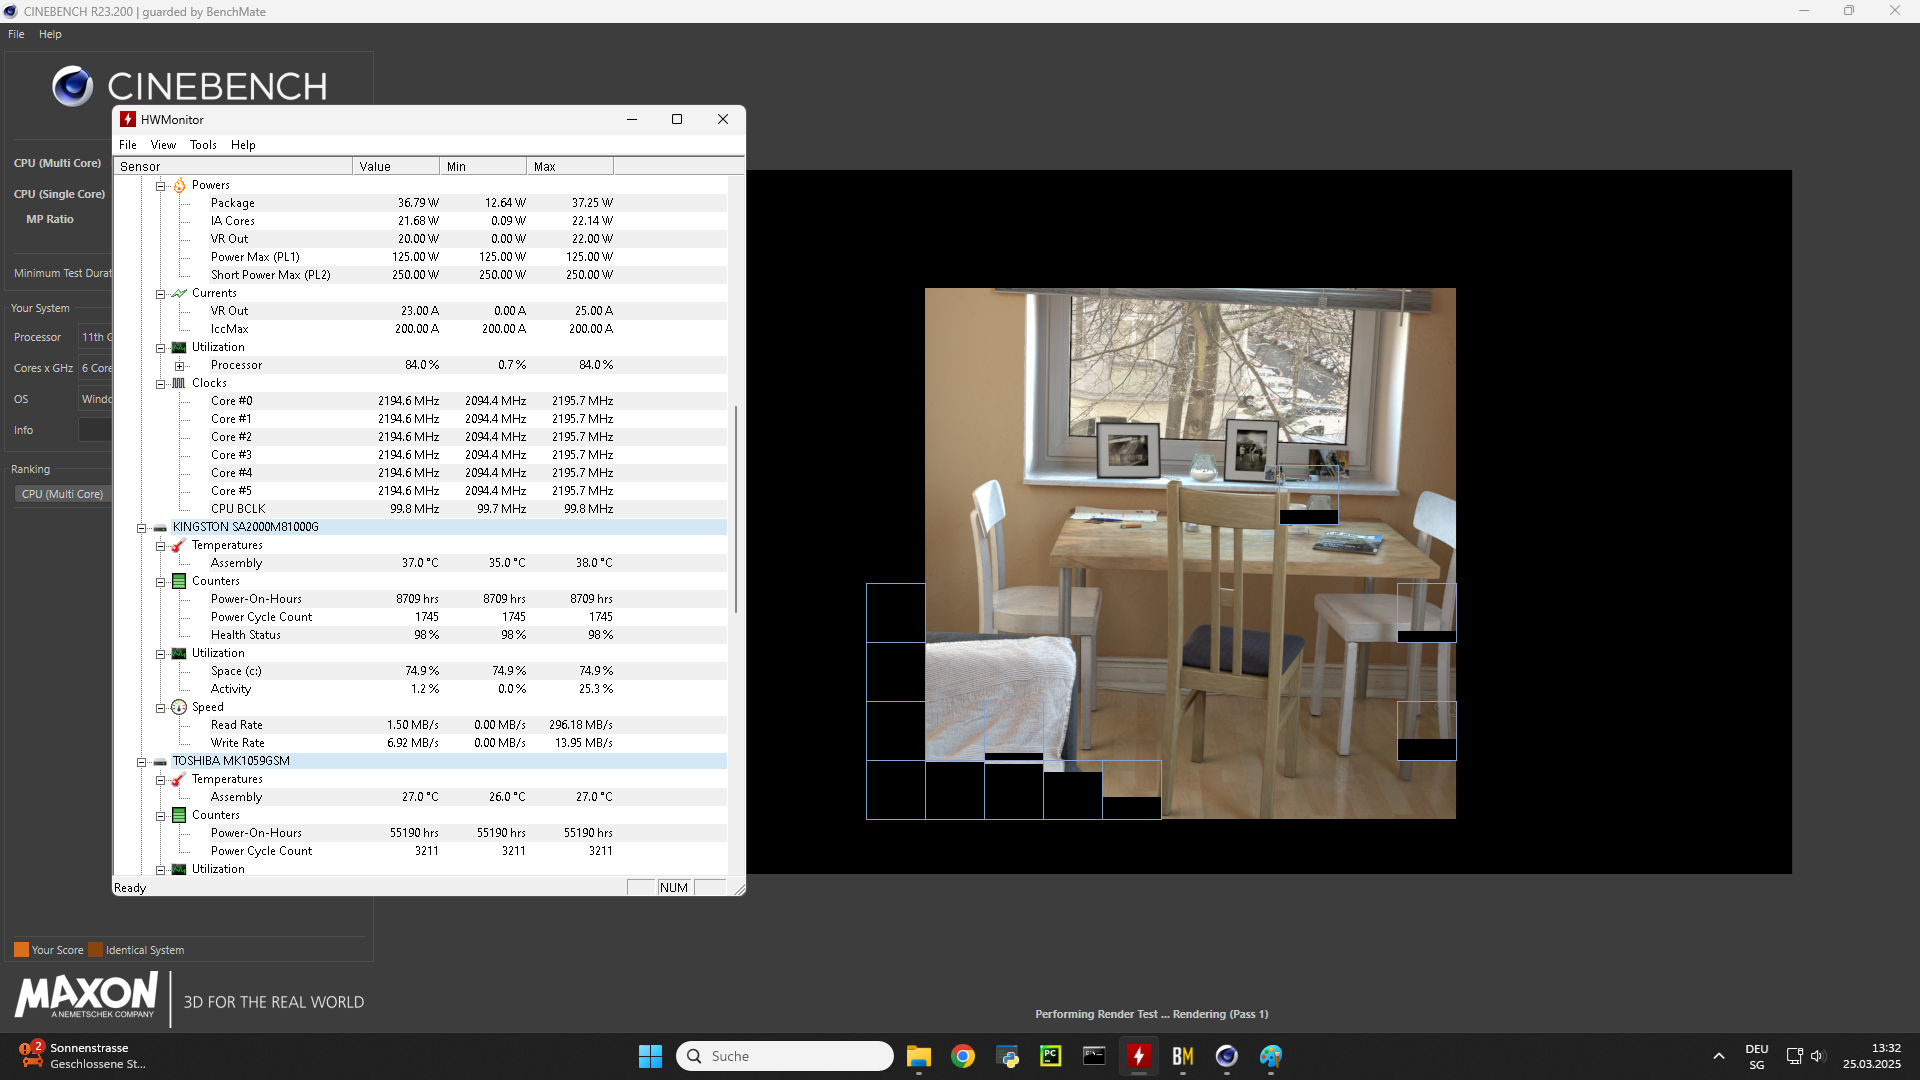Image resolution: width=1920 pixels, height=1080 pixels.
Task: Open HWMonitor View menu
Action: pyautogui.click(x=163, y=145)
